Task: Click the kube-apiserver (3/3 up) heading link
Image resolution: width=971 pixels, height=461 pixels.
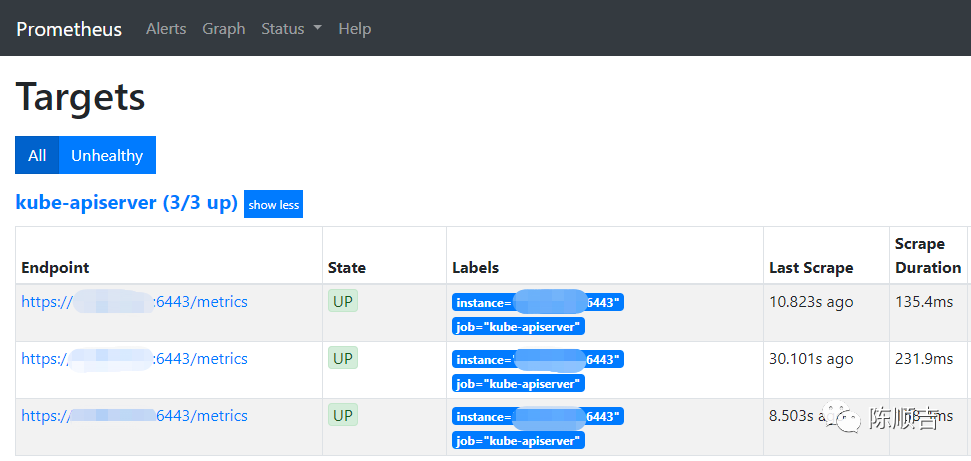Action: (x=126, y=203)
